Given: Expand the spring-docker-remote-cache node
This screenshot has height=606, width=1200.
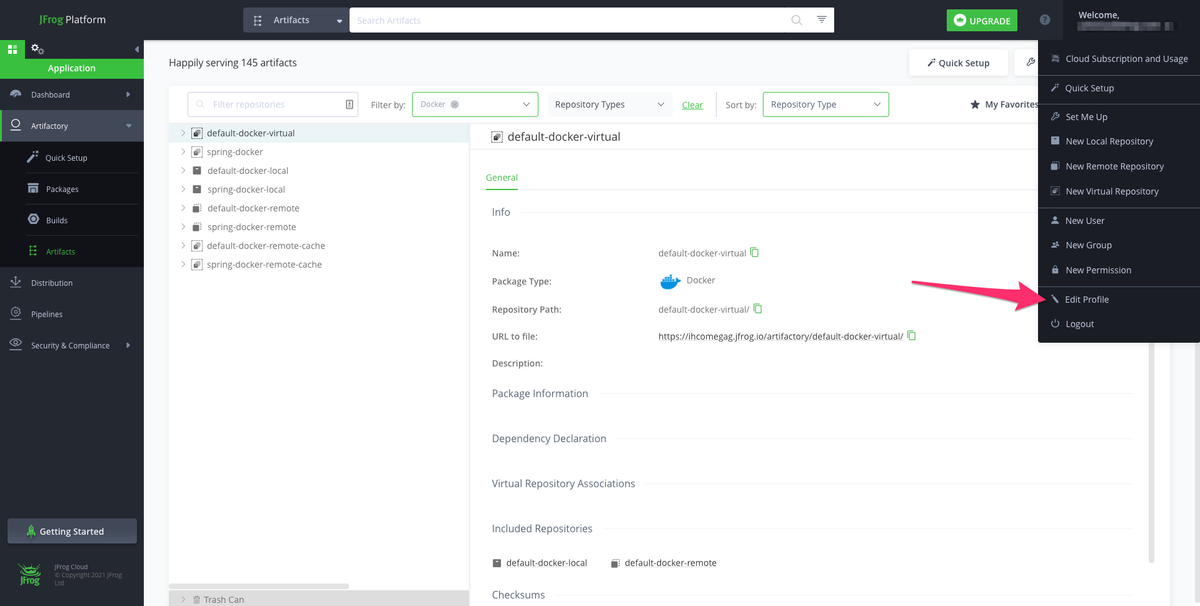Looking at the screenshot, I should point(183,264).
